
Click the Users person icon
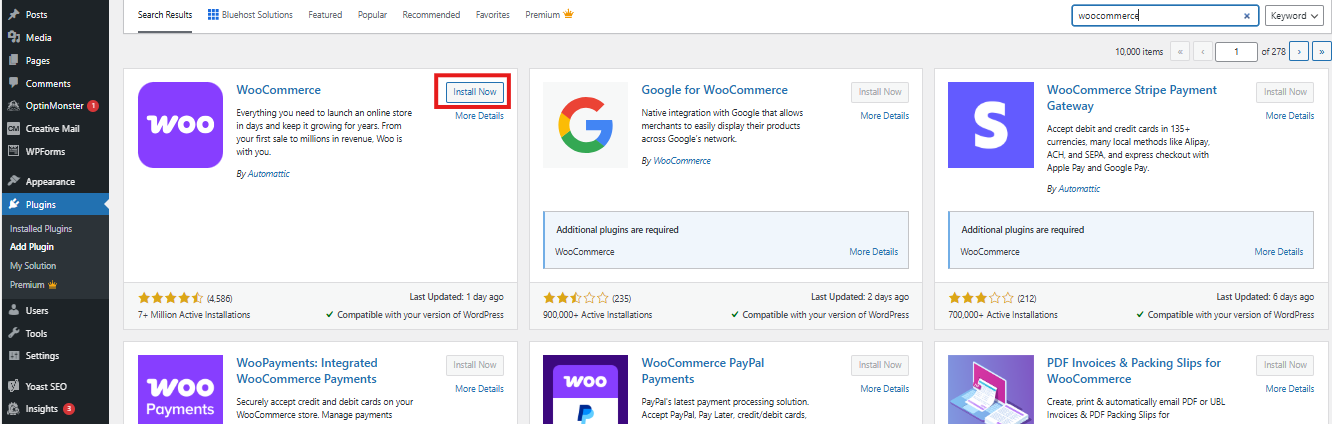(13, 311)
